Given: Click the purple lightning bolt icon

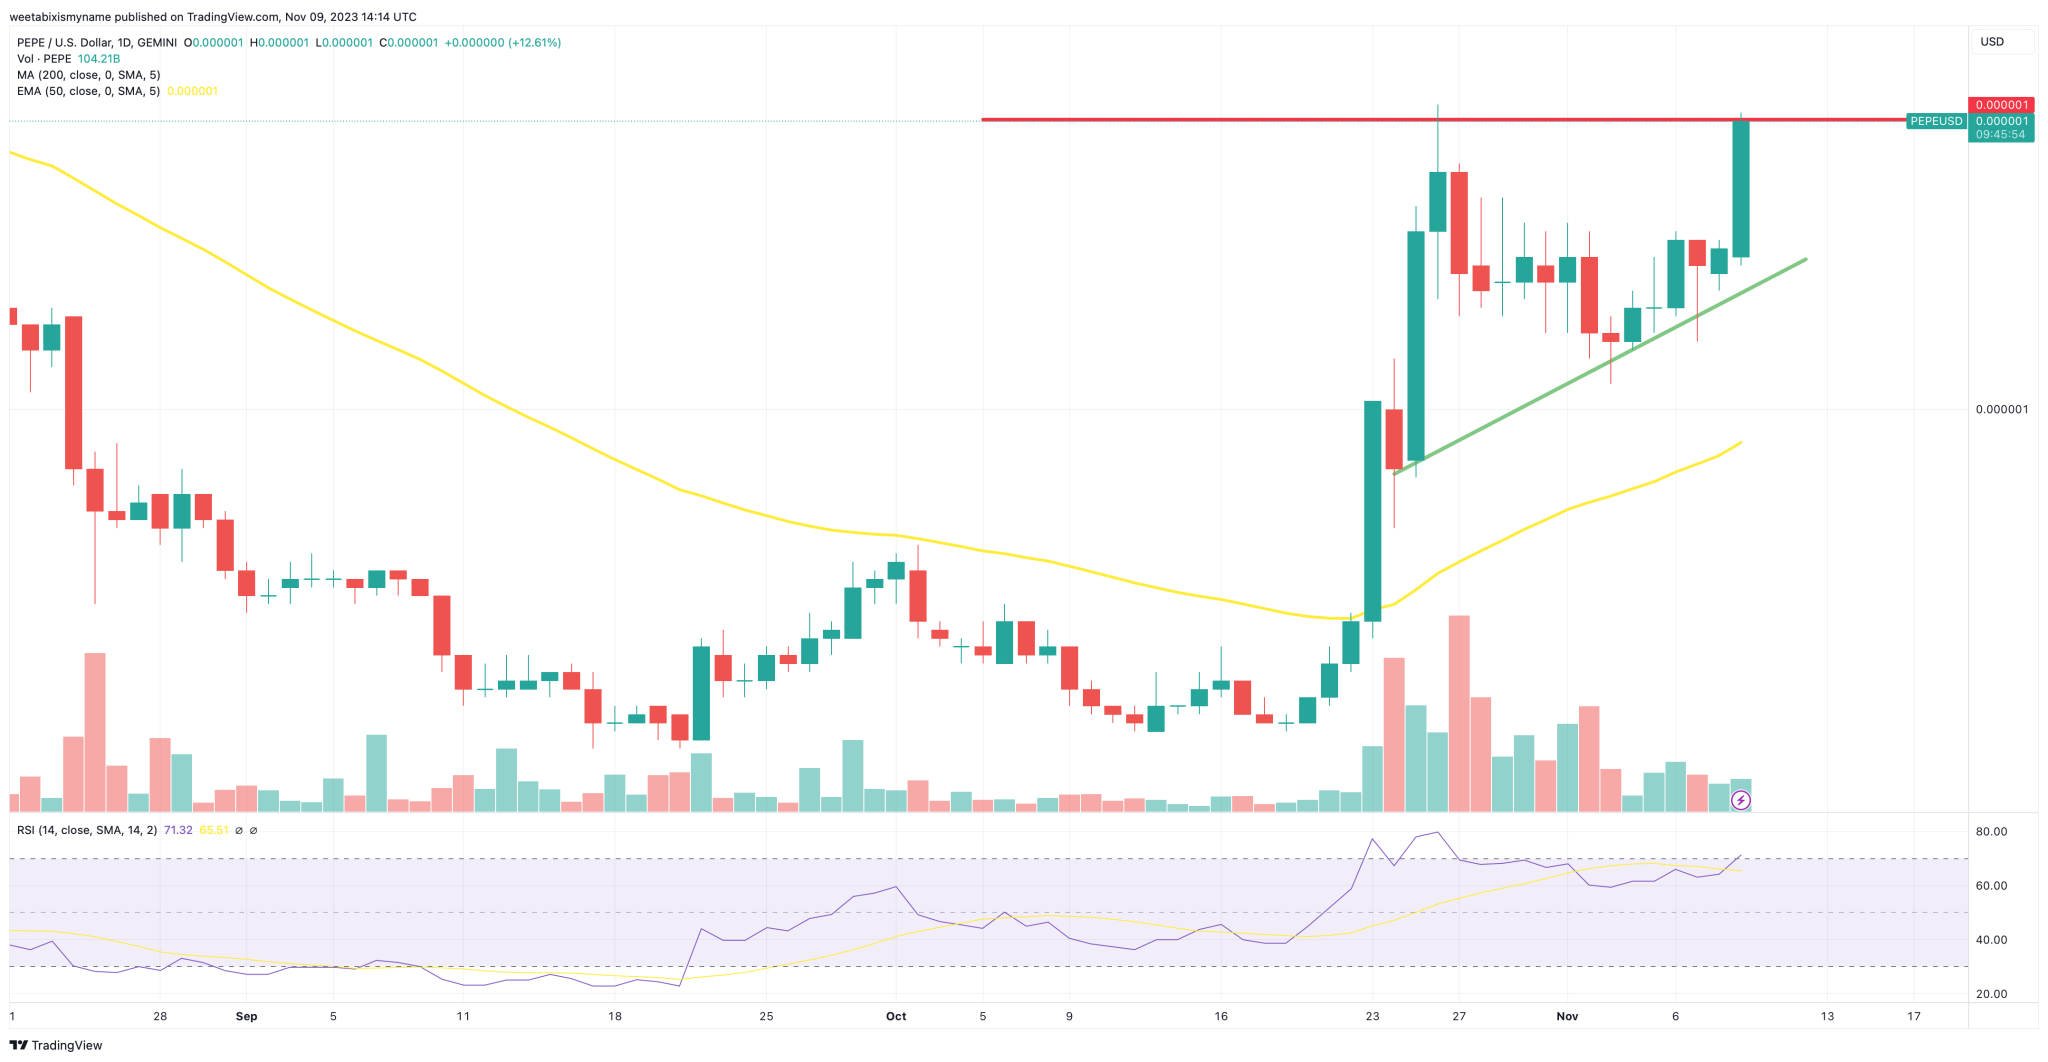Looking at the screenshot, I should point(1741,800).
